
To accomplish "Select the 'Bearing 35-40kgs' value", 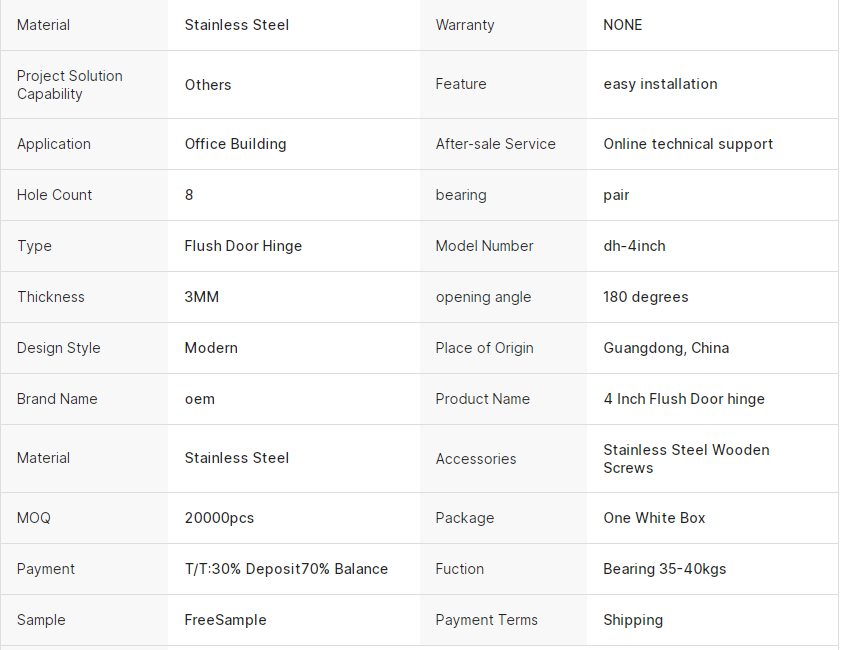I will coord(665,569).
